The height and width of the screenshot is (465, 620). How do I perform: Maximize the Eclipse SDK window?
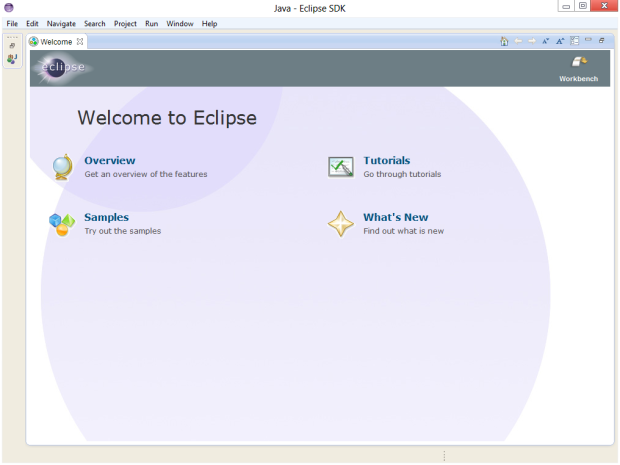pyautogui.click(x=582, y=6)
